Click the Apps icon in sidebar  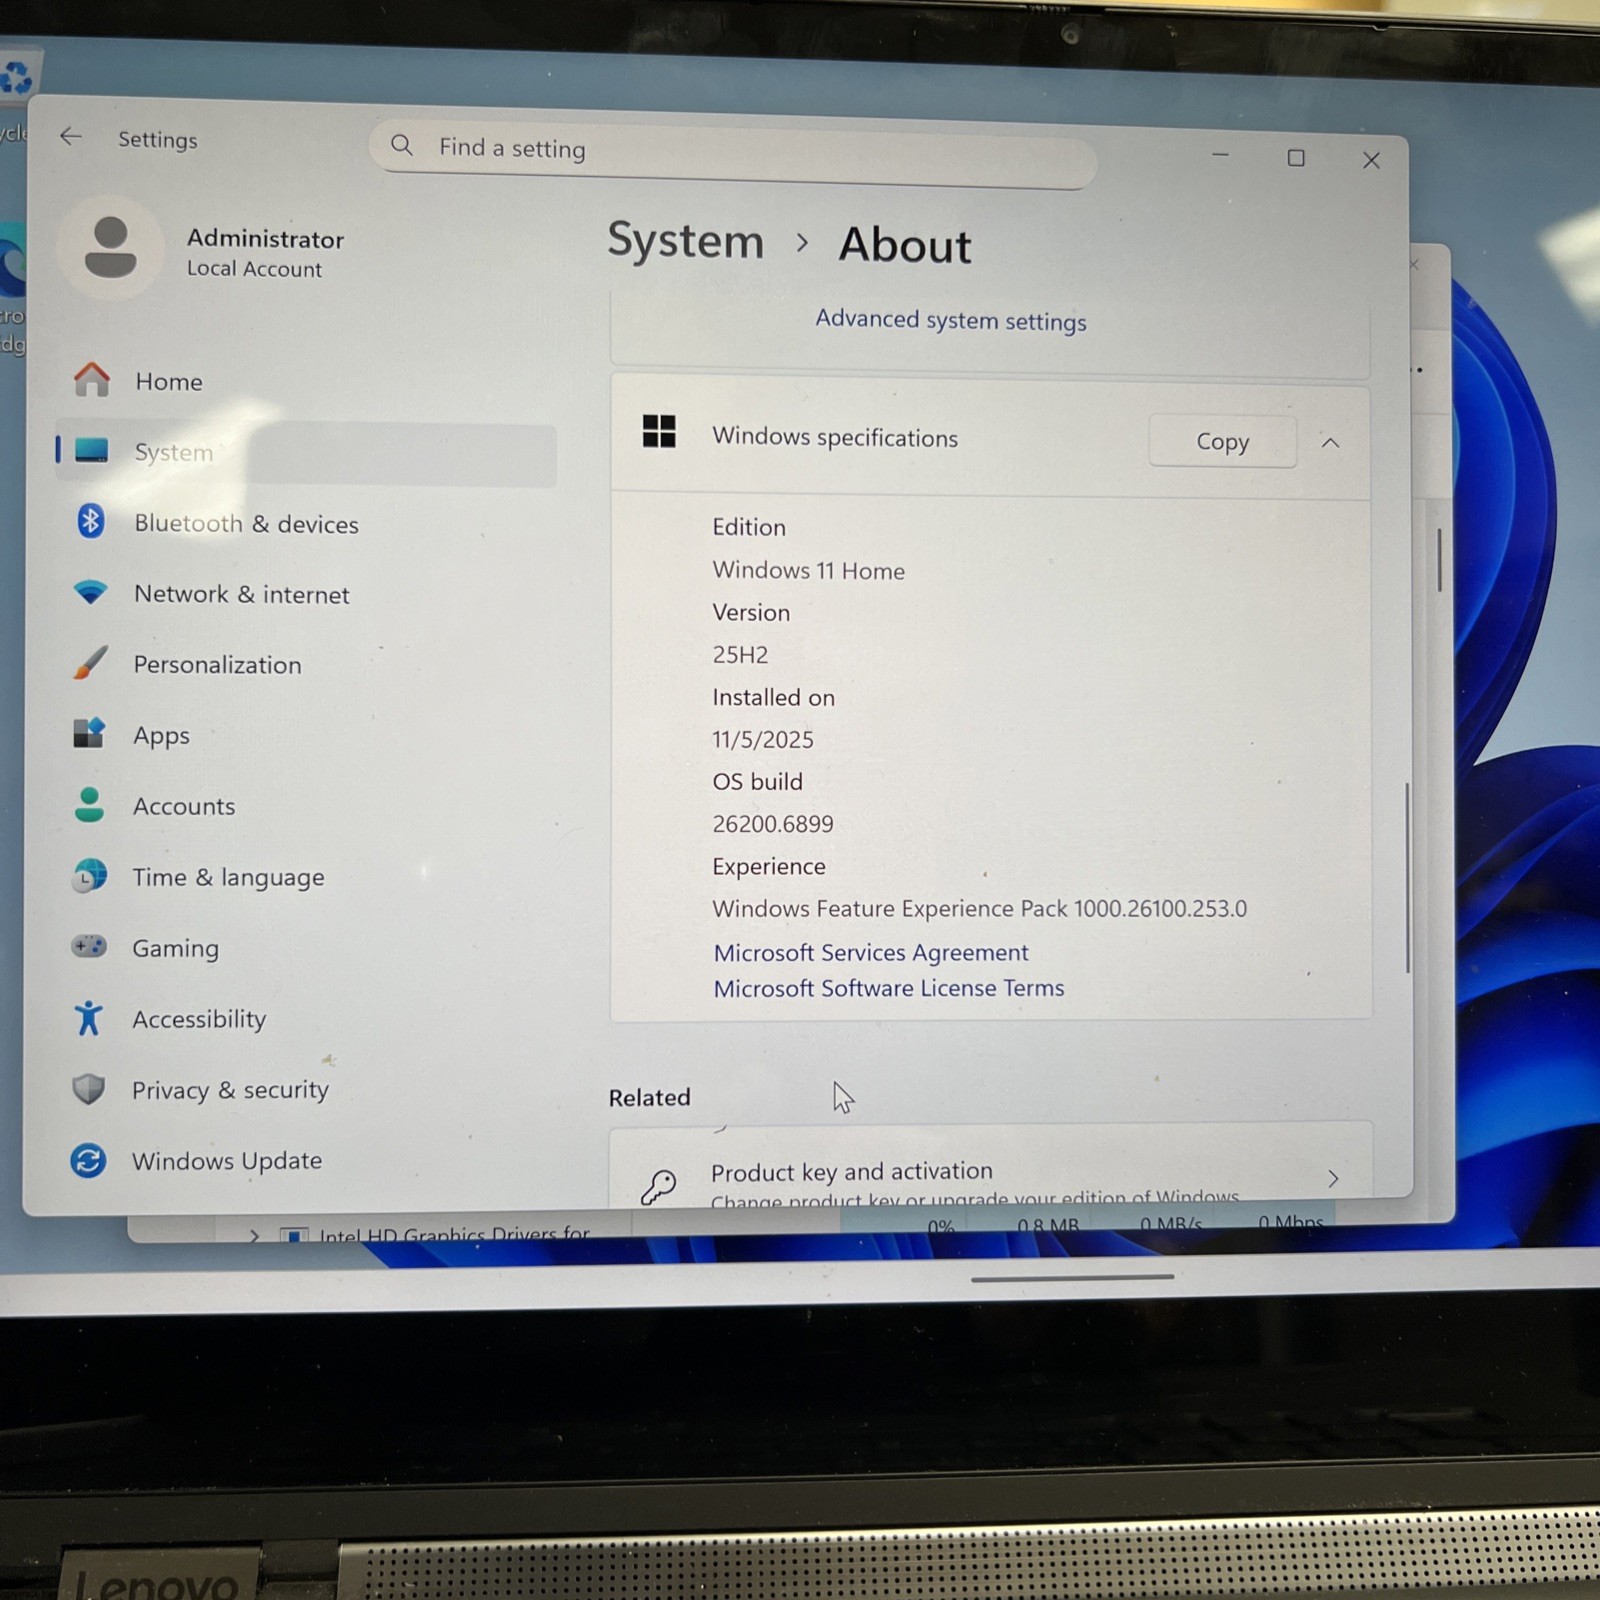click(x=89, y=733)
